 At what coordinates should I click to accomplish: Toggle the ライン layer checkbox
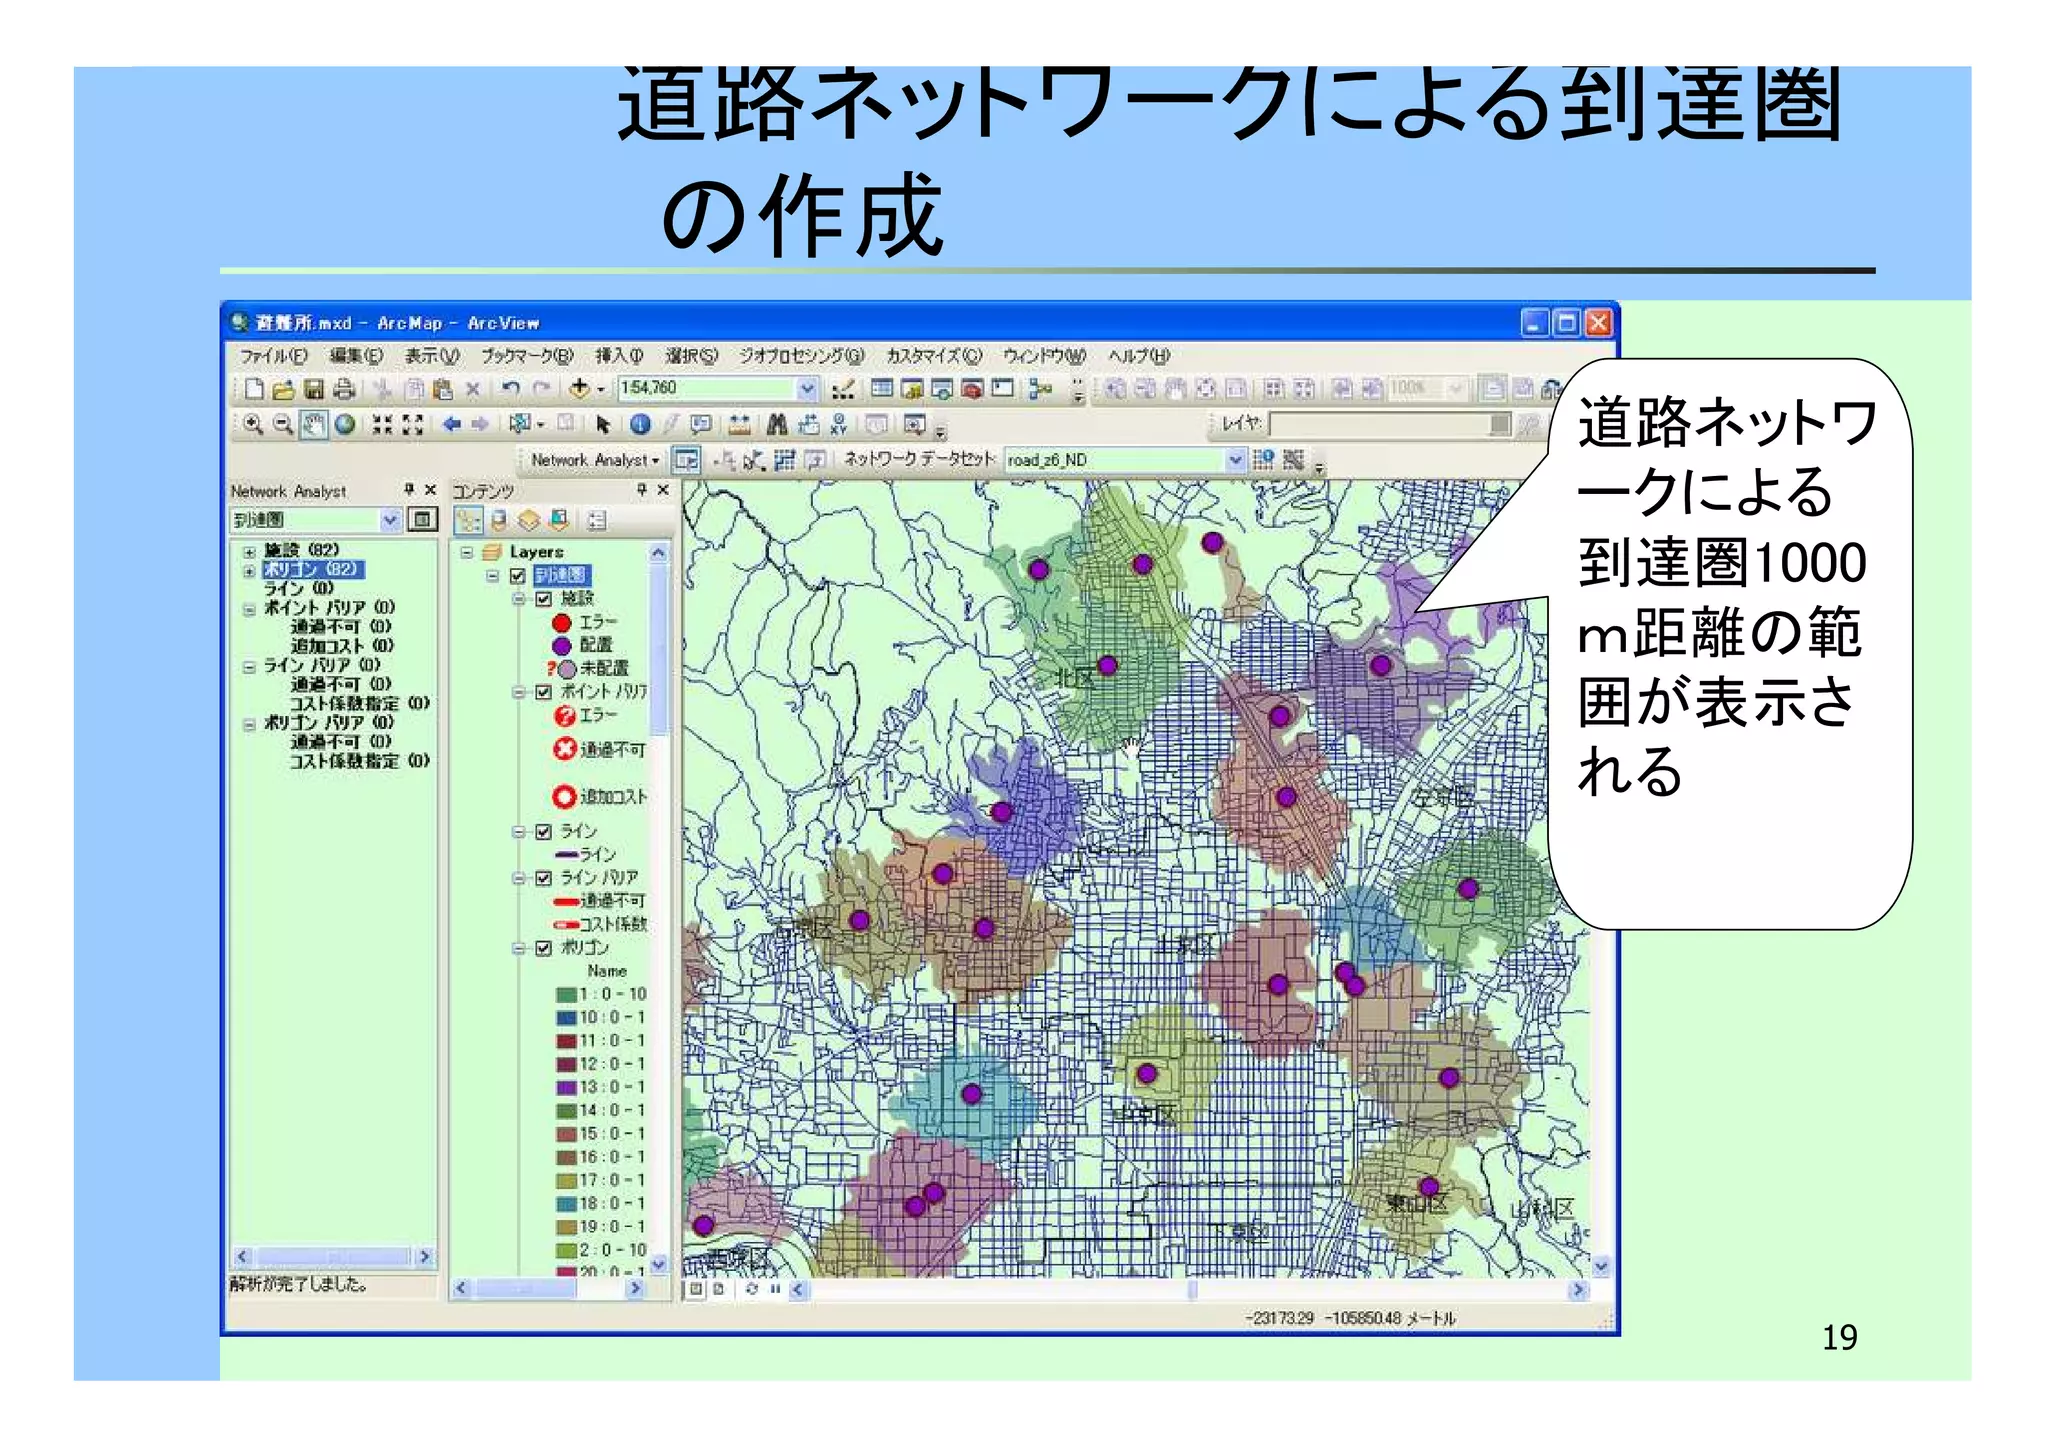[x=544, y=832]
